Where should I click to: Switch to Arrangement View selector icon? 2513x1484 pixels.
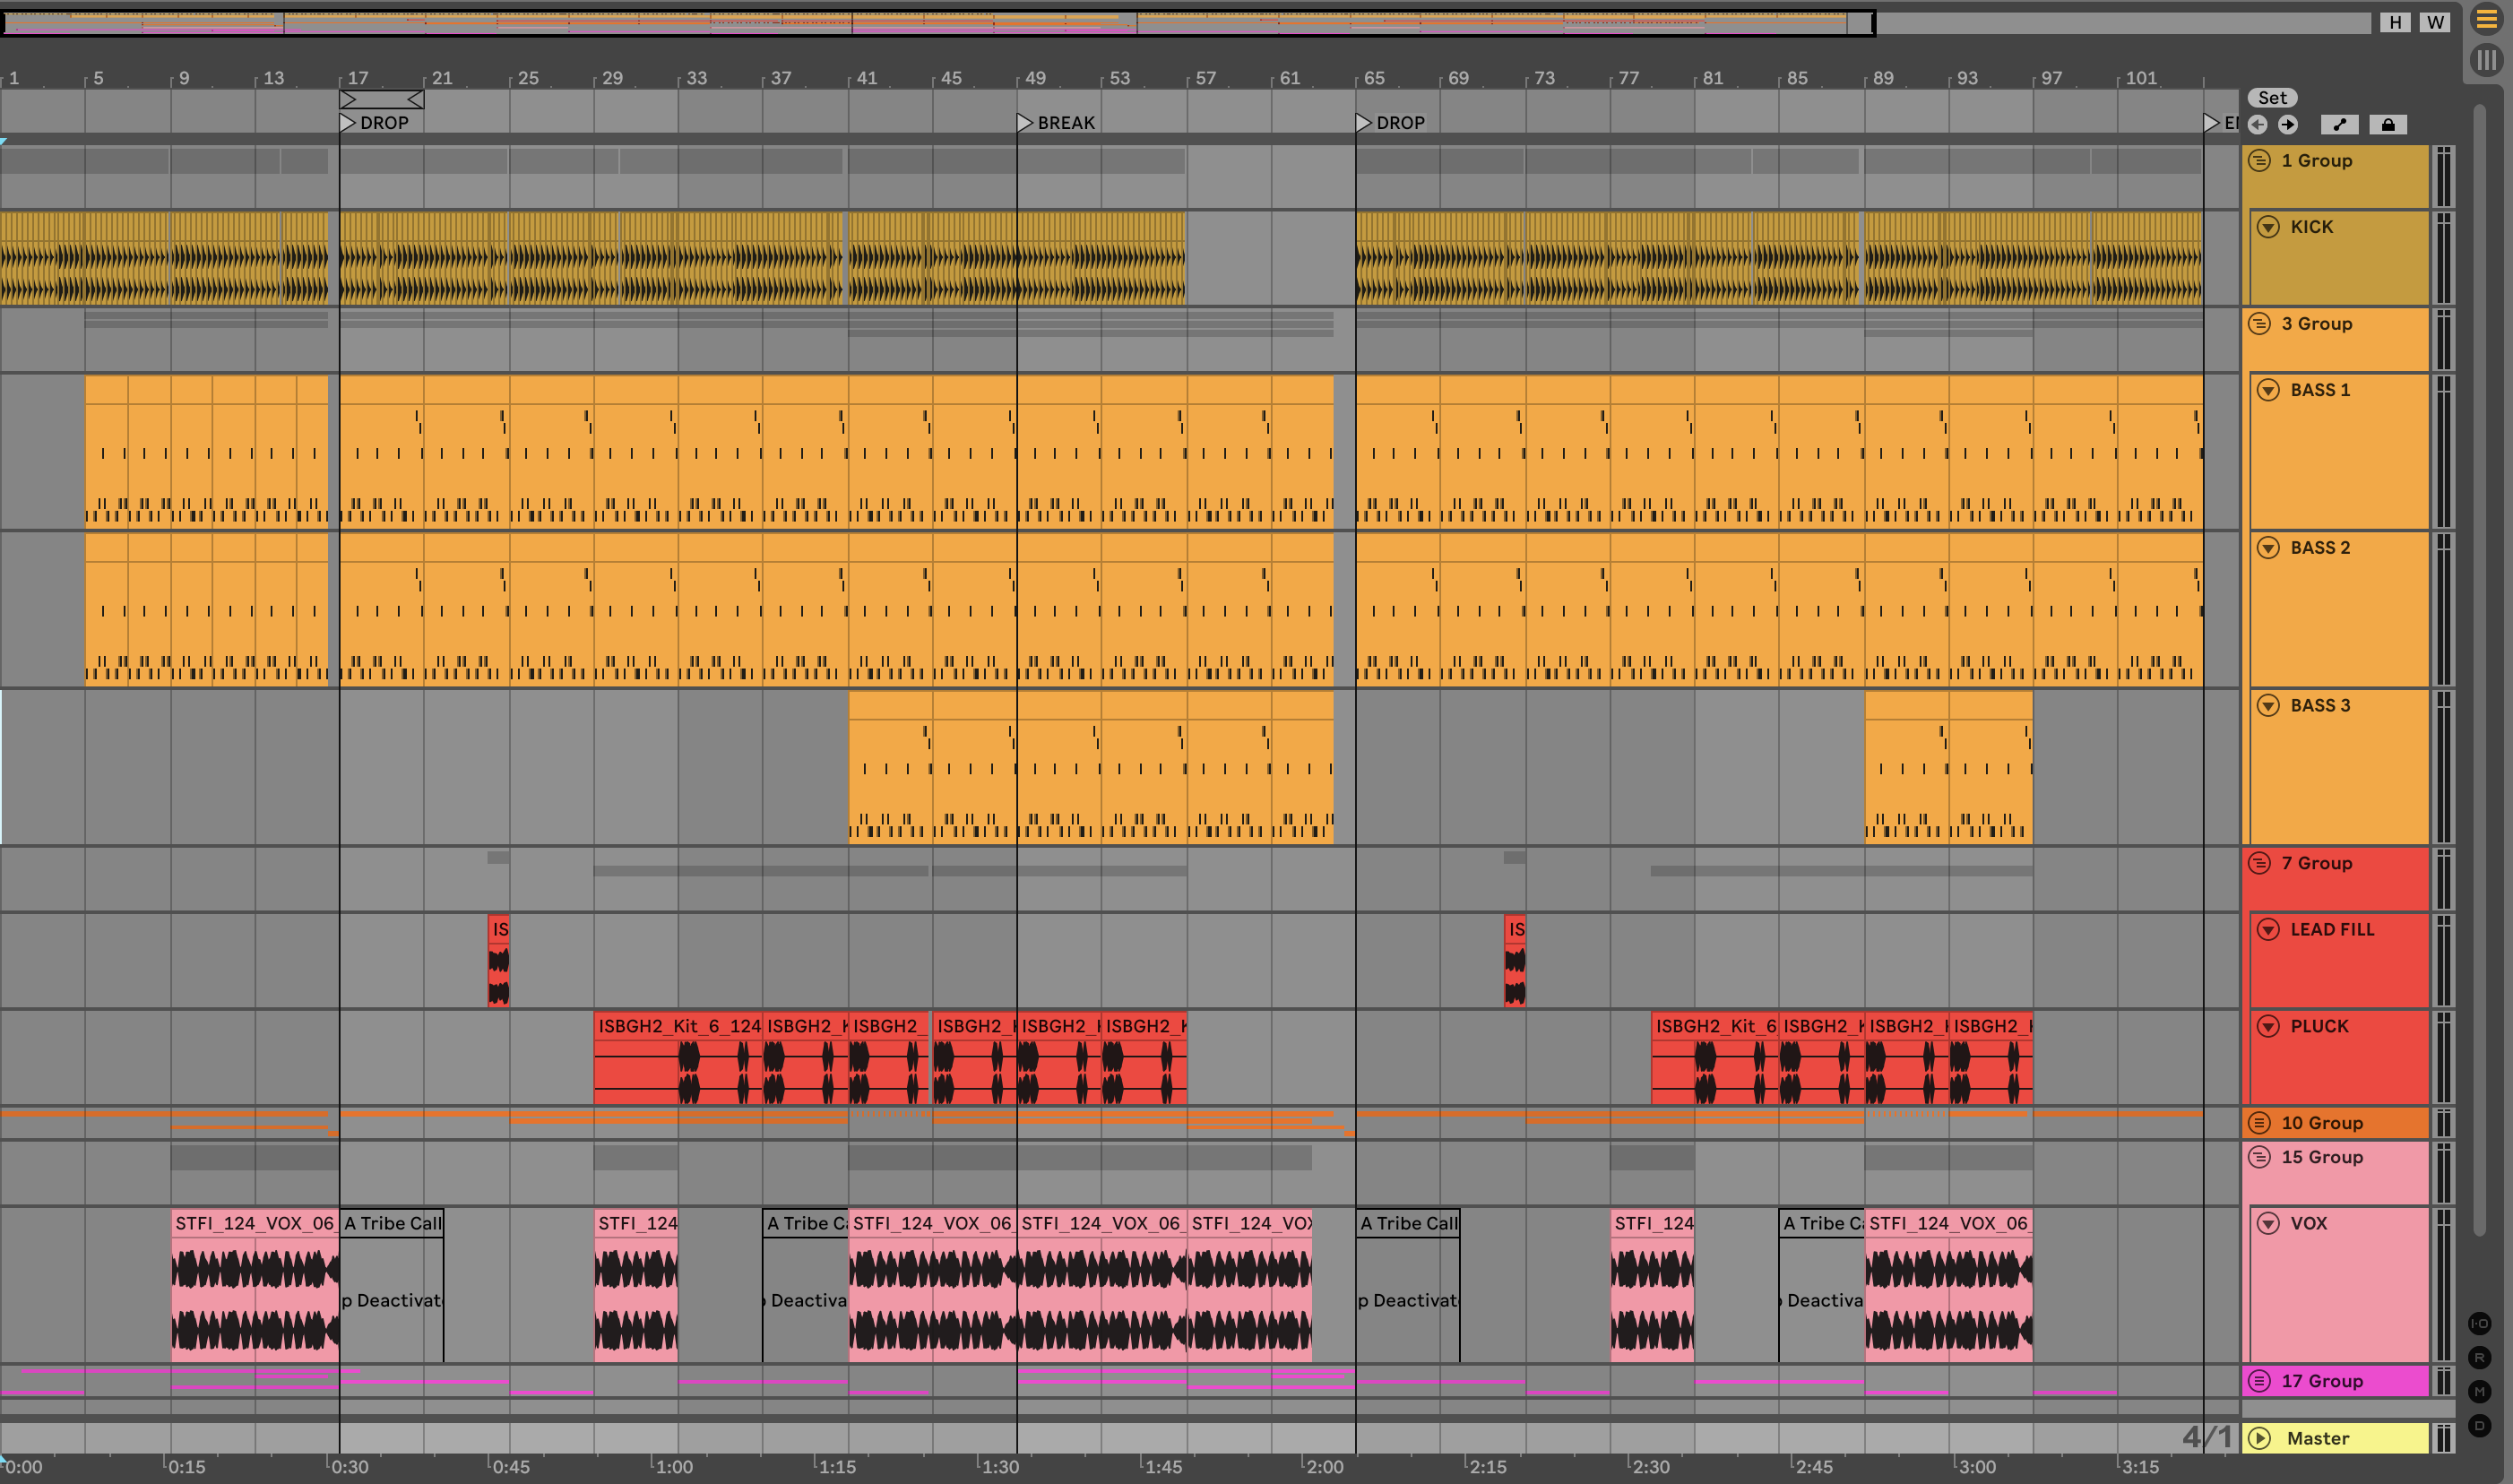tap(2486, 18)
